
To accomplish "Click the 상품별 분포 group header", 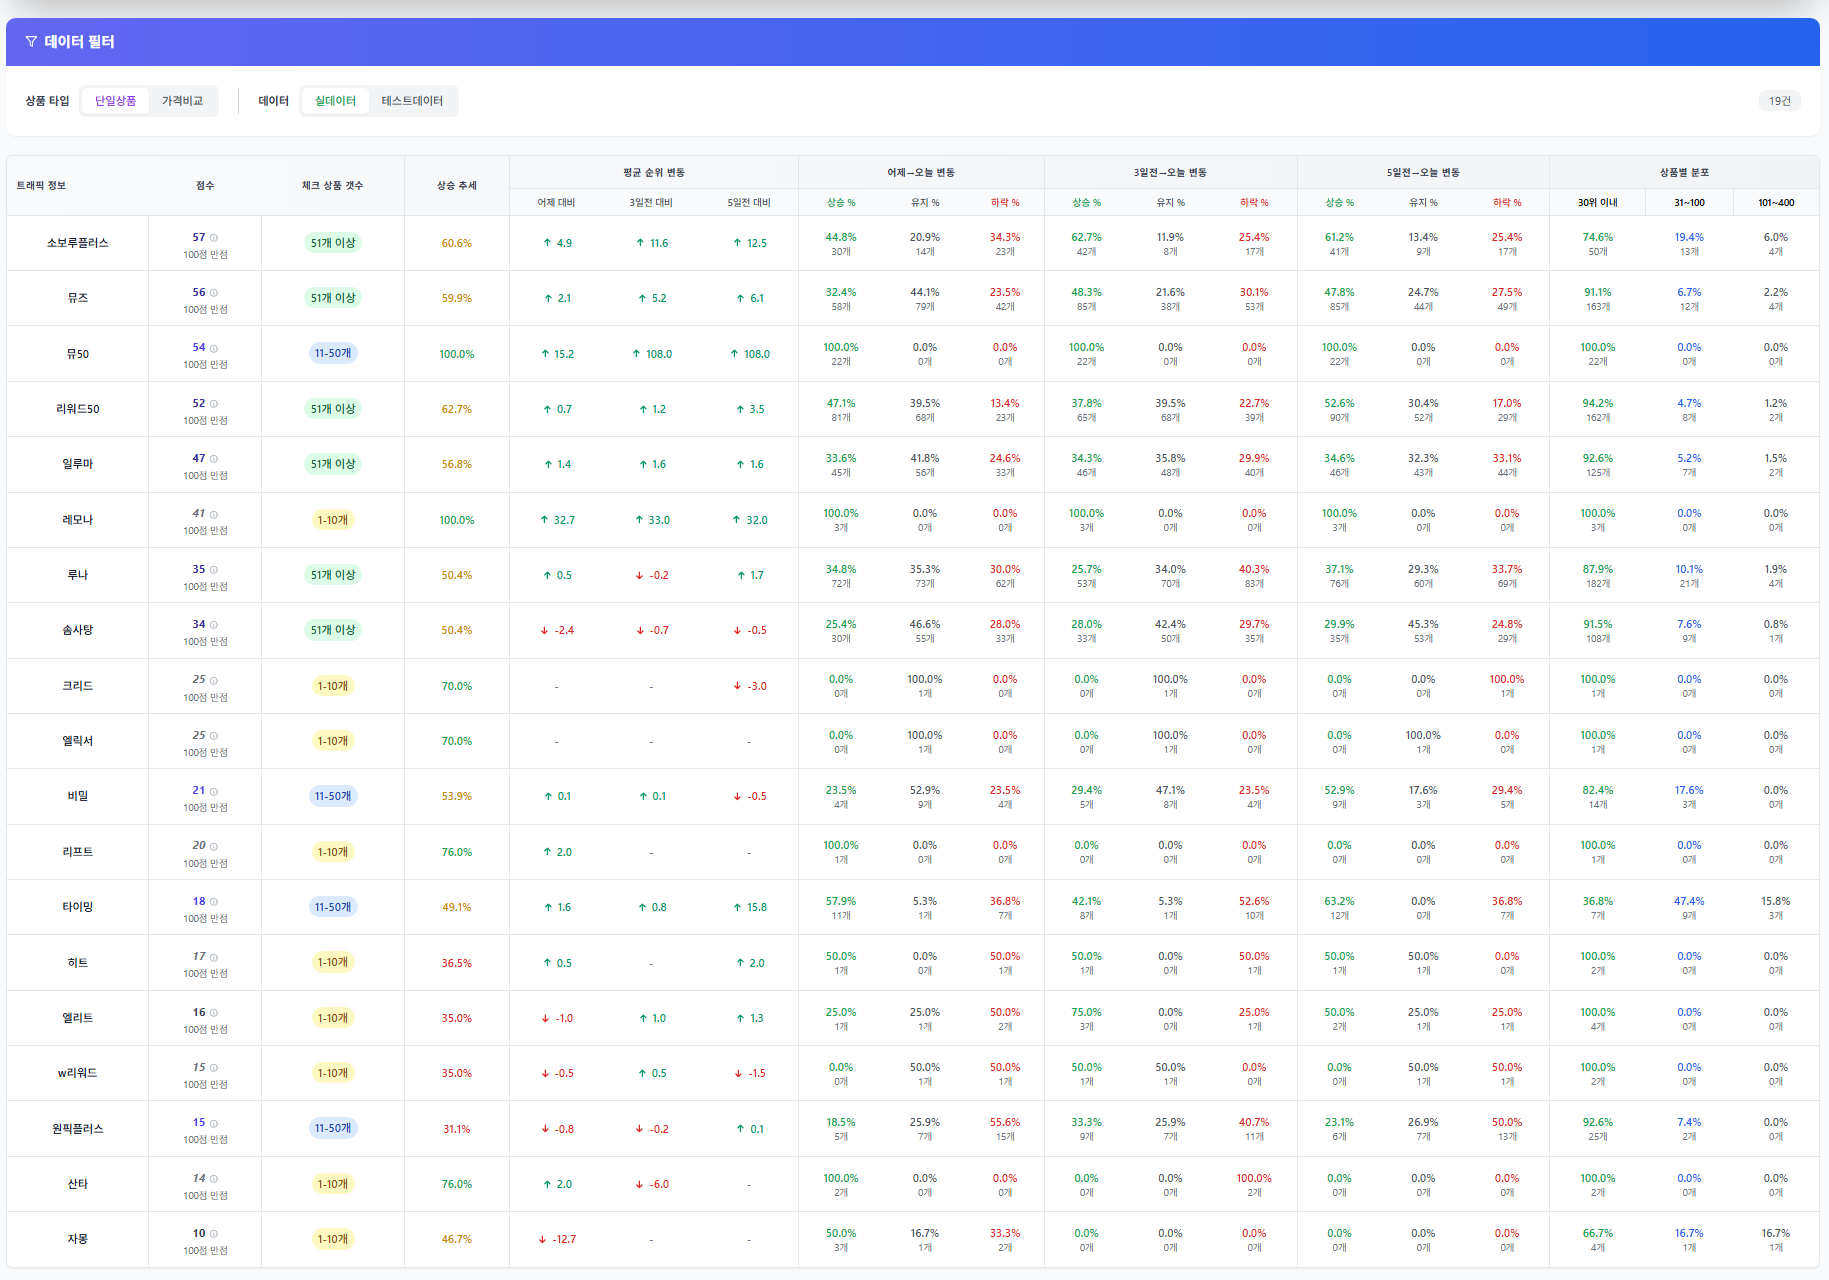I will click(x=1685, y=173).
